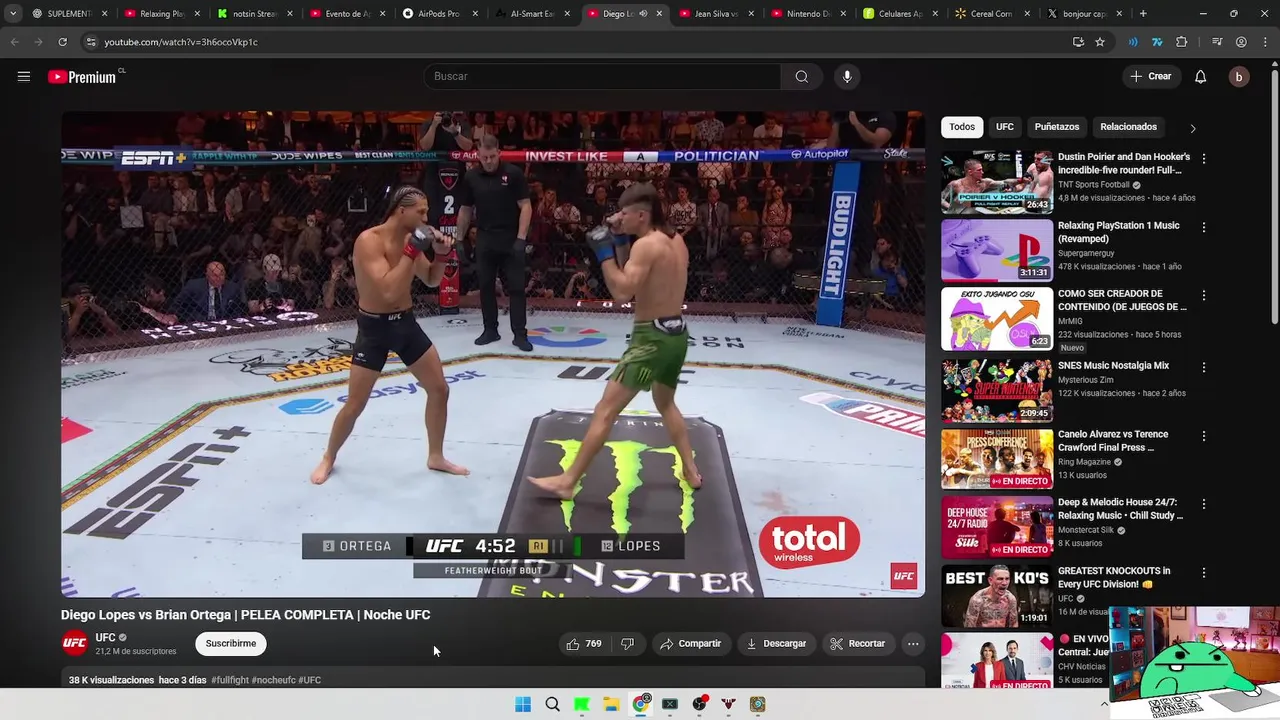The width and height of the screenshot is (1280, 720).
Task: Open OBS Studio from taskbar
Action: click(699, 704)
